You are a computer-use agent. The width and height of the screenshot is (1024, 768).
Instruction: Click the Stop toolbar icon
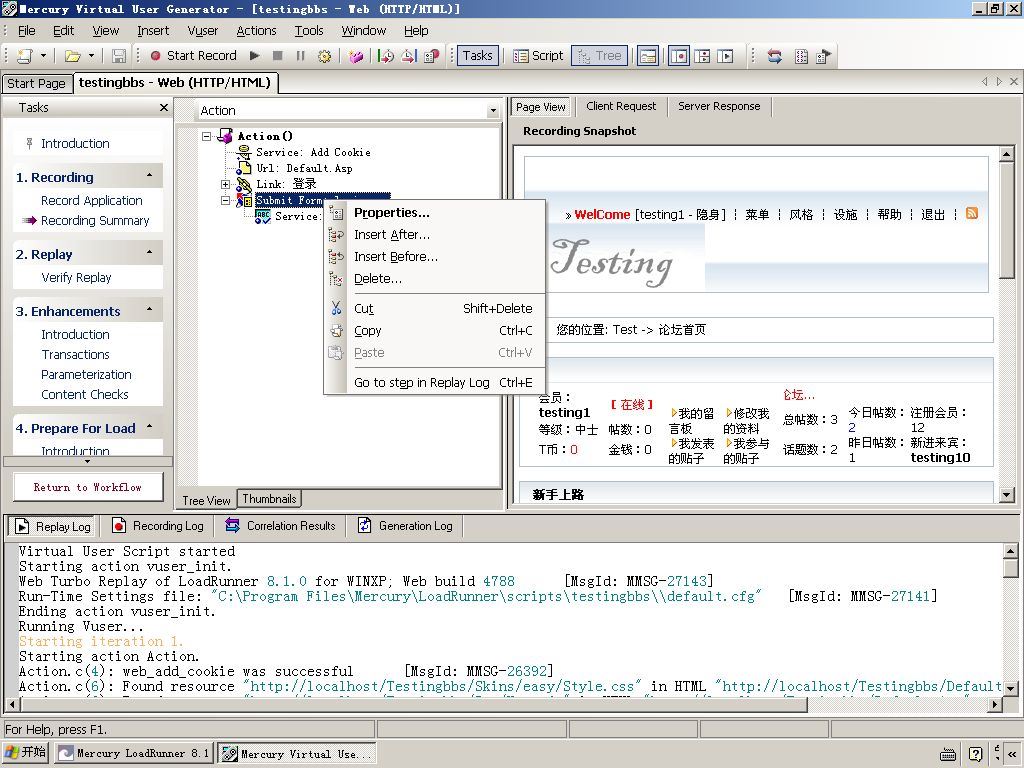278,56
